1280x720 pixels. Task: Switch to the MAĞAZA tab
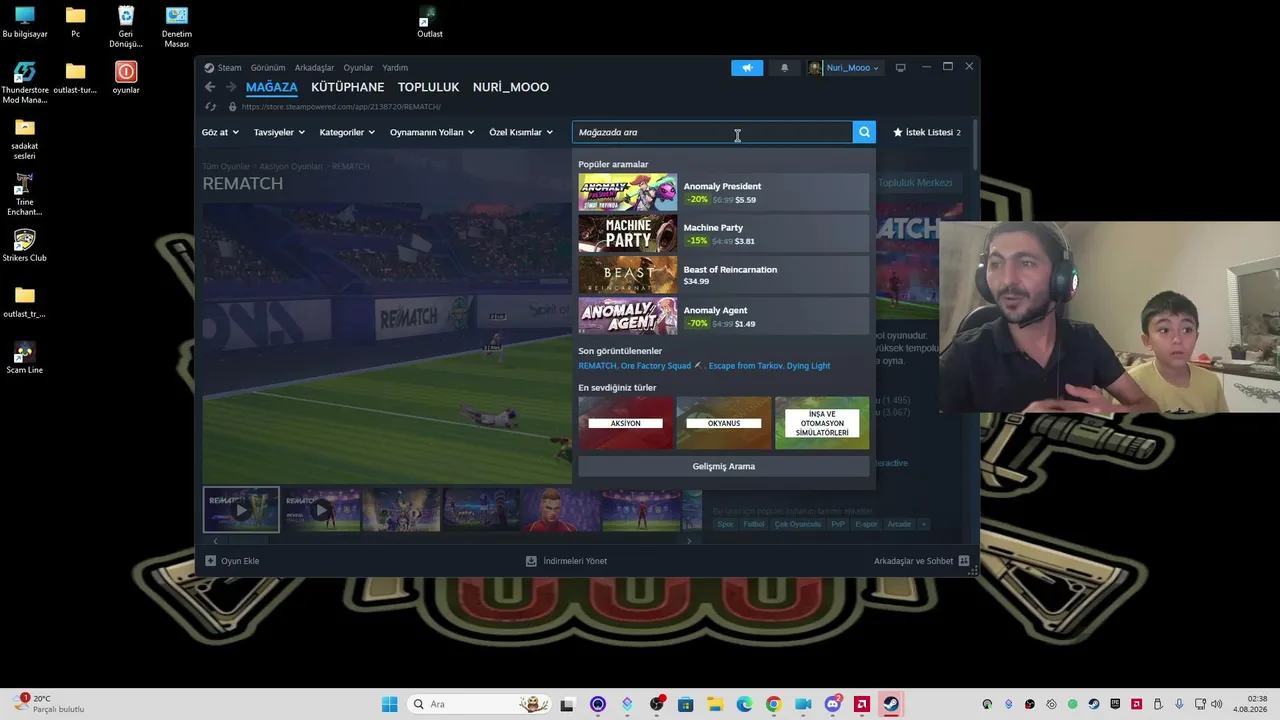click(272, 87)
